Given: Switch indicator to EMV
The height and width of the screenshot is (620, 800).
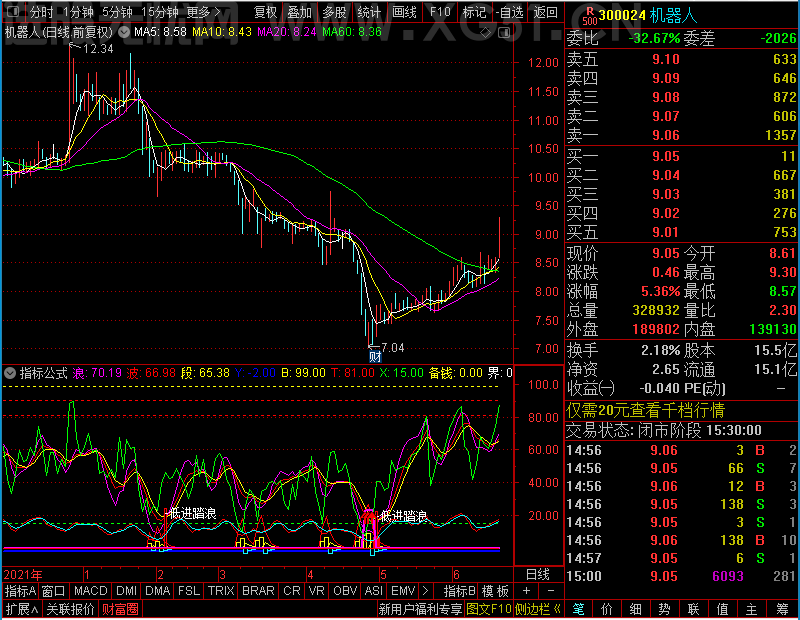Looking at the screenshot, I should point(403,591).
